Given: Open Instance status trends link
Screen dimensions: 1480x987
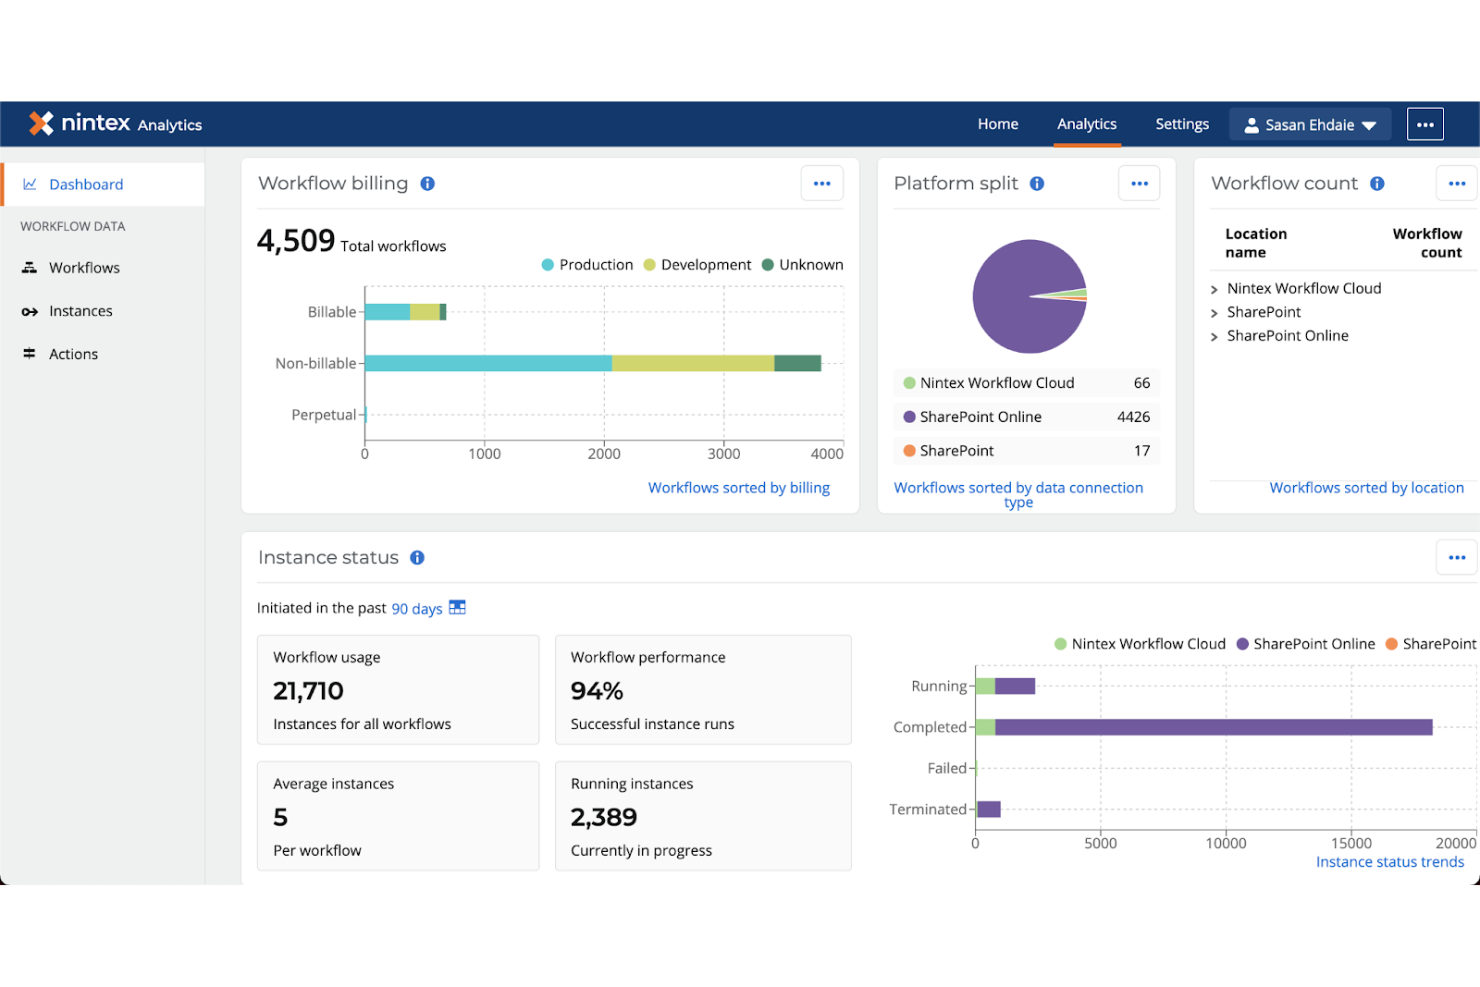Looking at the screenshot, I should coord(1390,862).
